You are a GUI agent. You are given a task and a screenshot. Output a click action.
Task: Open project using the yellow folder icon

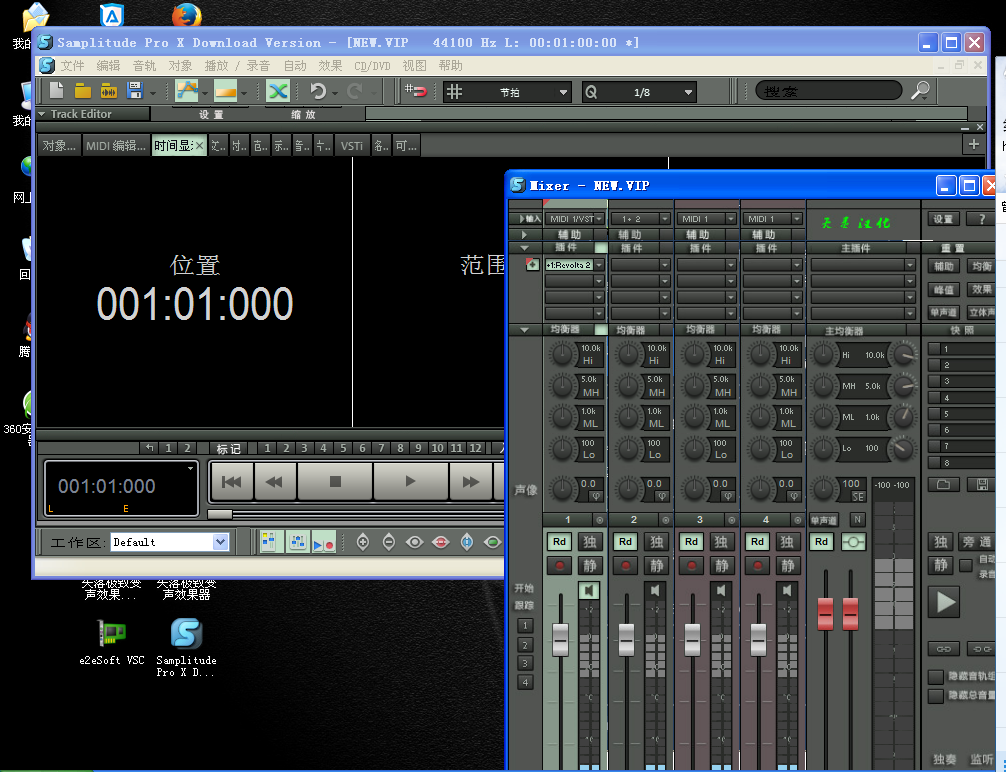(83, 91)
